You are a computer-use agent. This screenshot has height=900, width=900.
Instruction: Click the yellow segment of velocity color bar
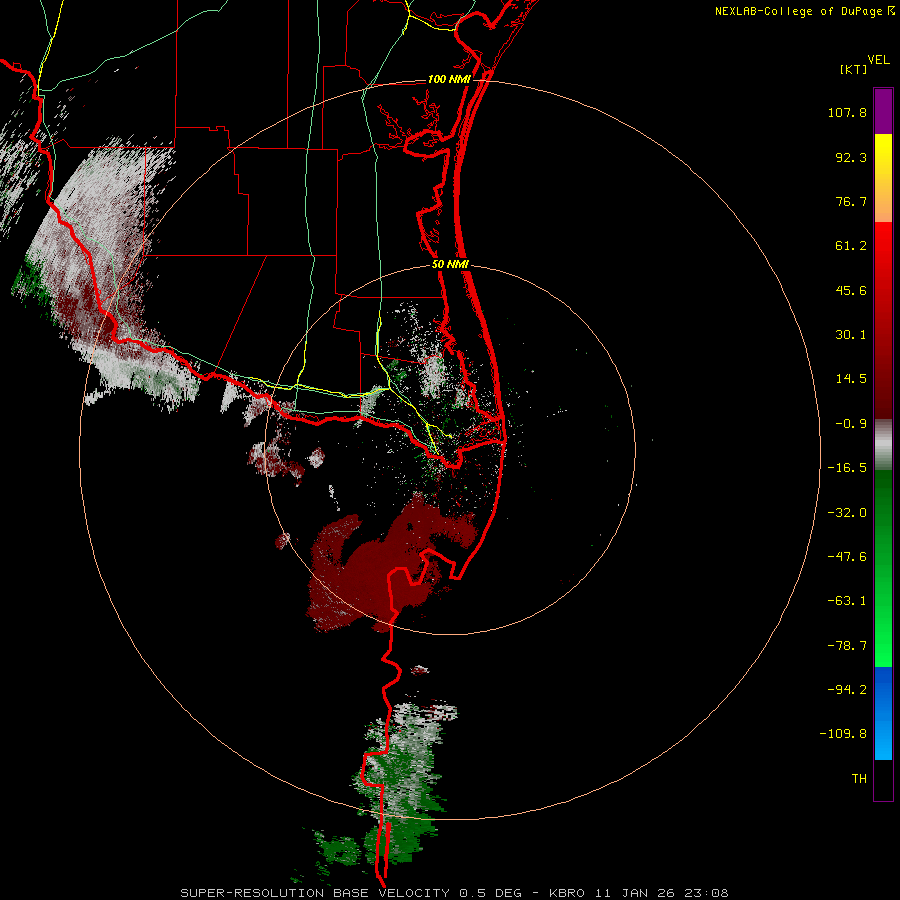point(883,155)
